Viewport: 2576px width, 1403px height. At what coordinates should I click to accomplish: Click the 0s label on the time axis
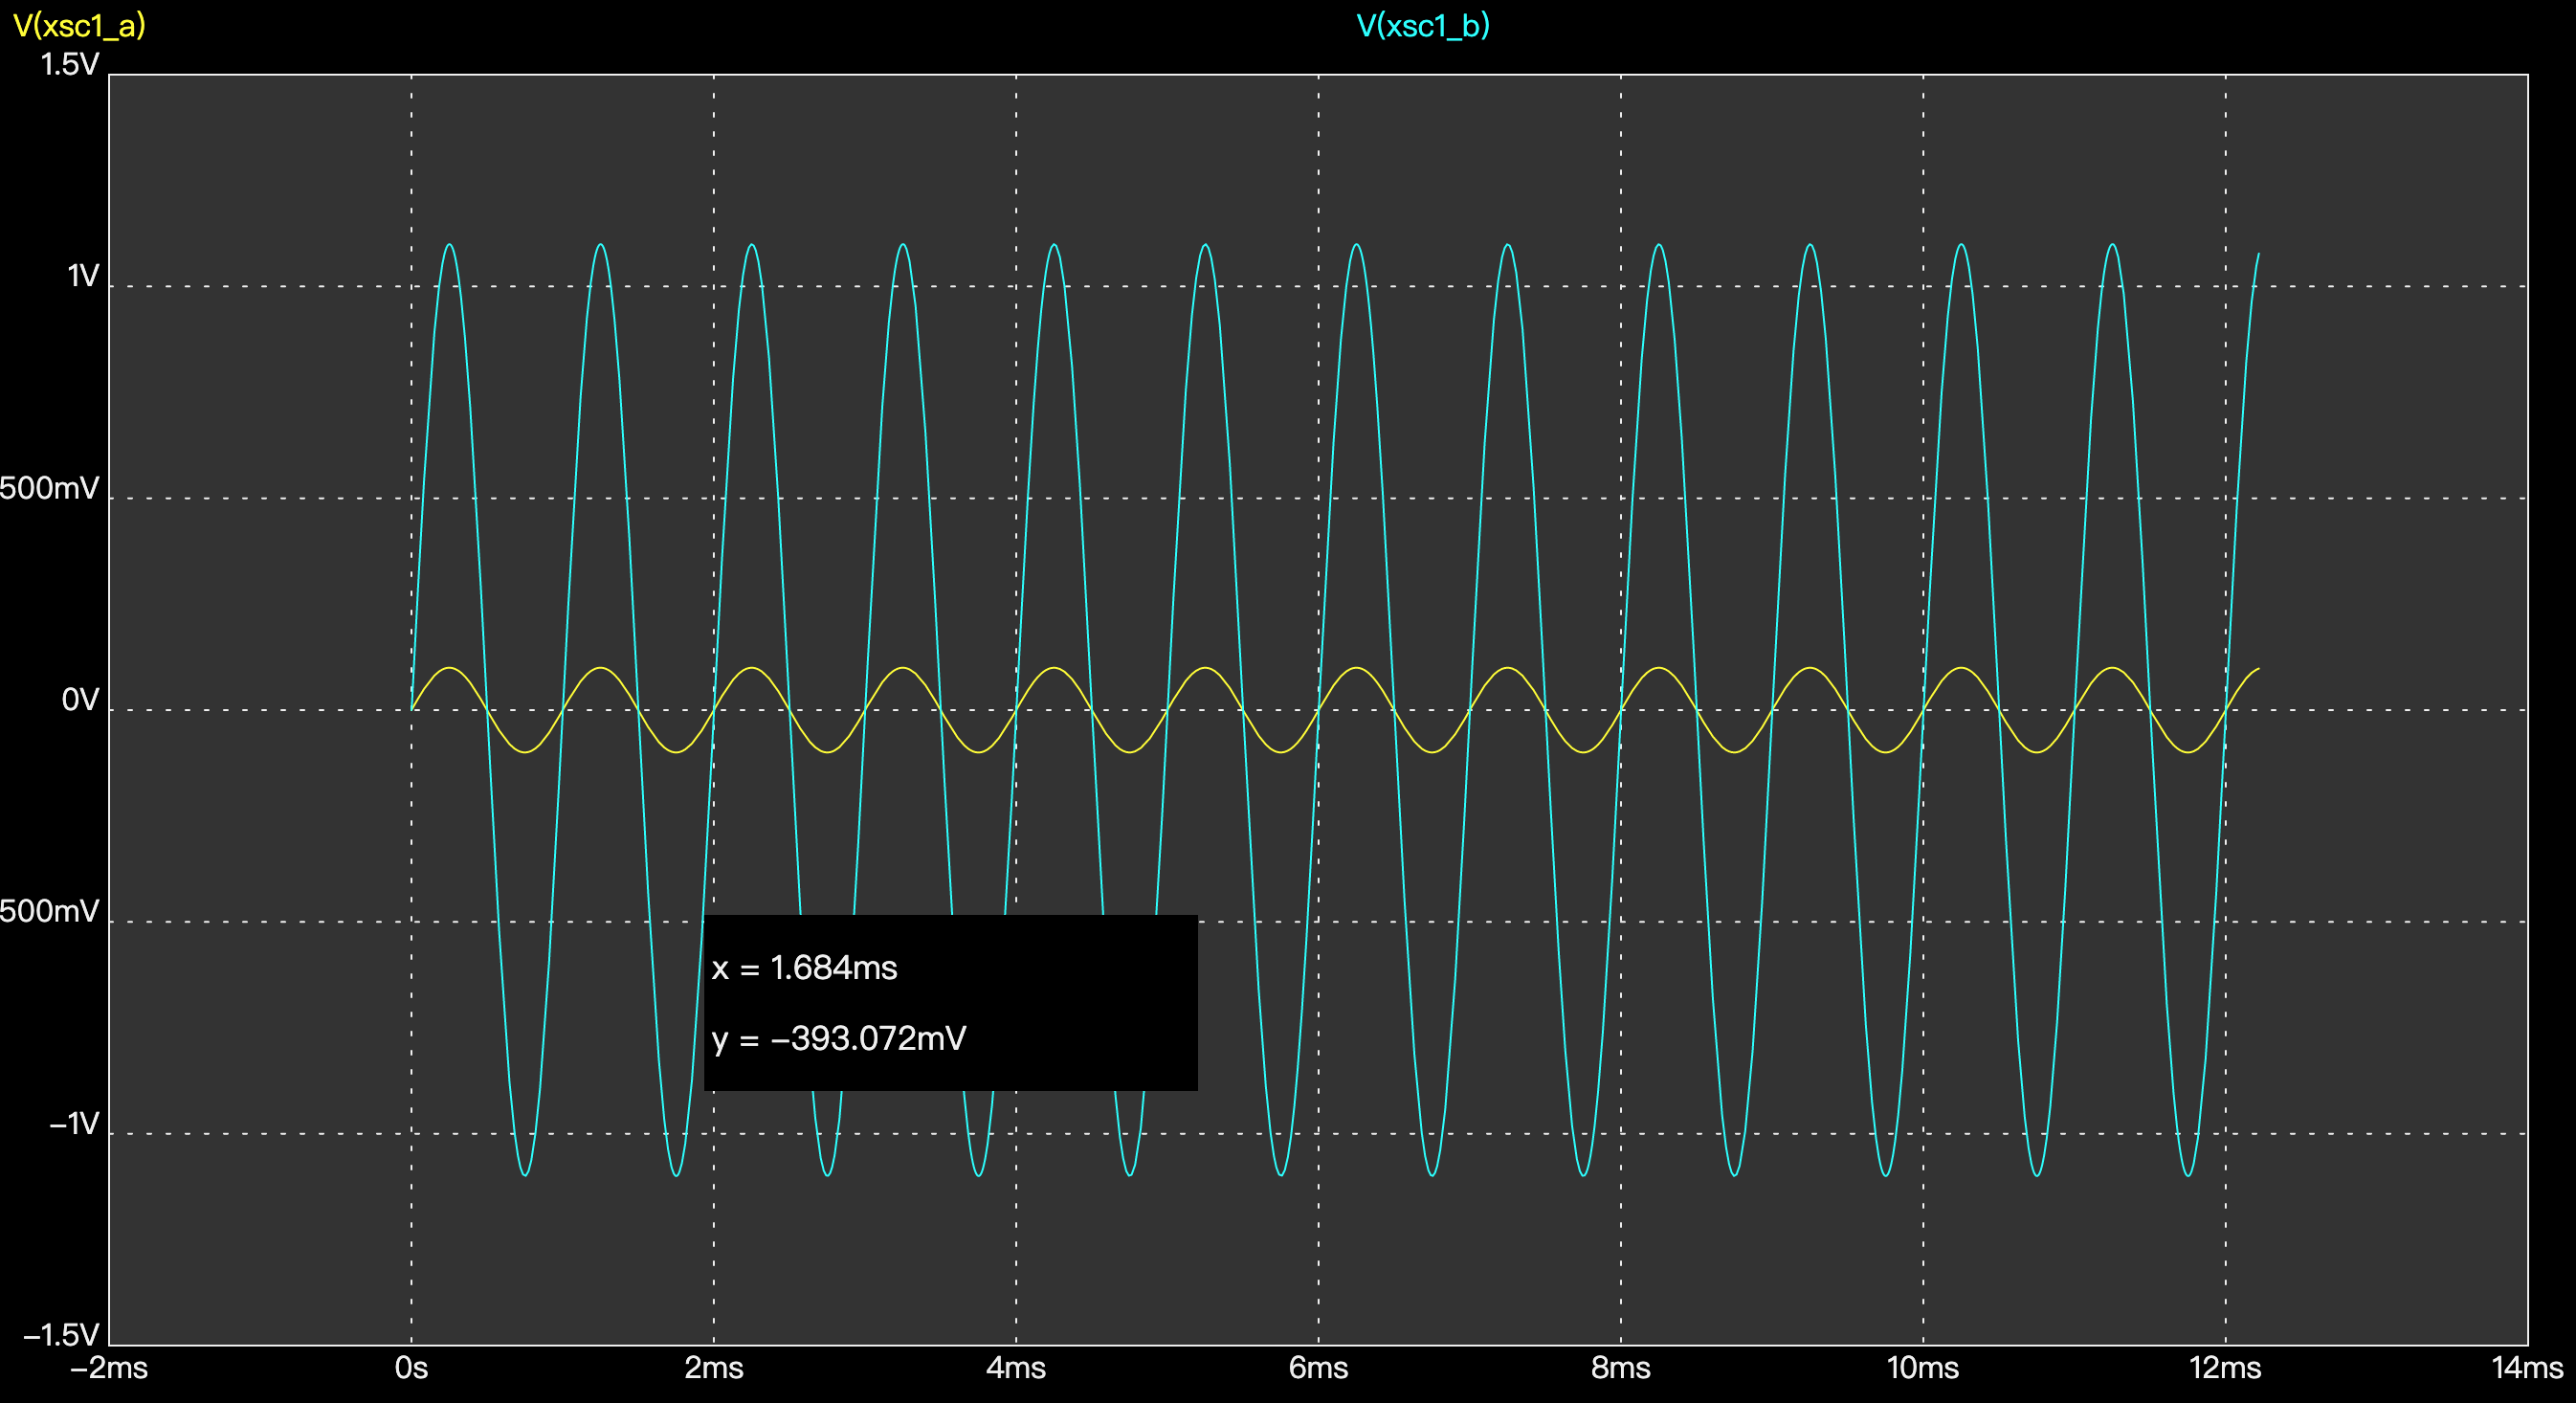click(411, 1368)
